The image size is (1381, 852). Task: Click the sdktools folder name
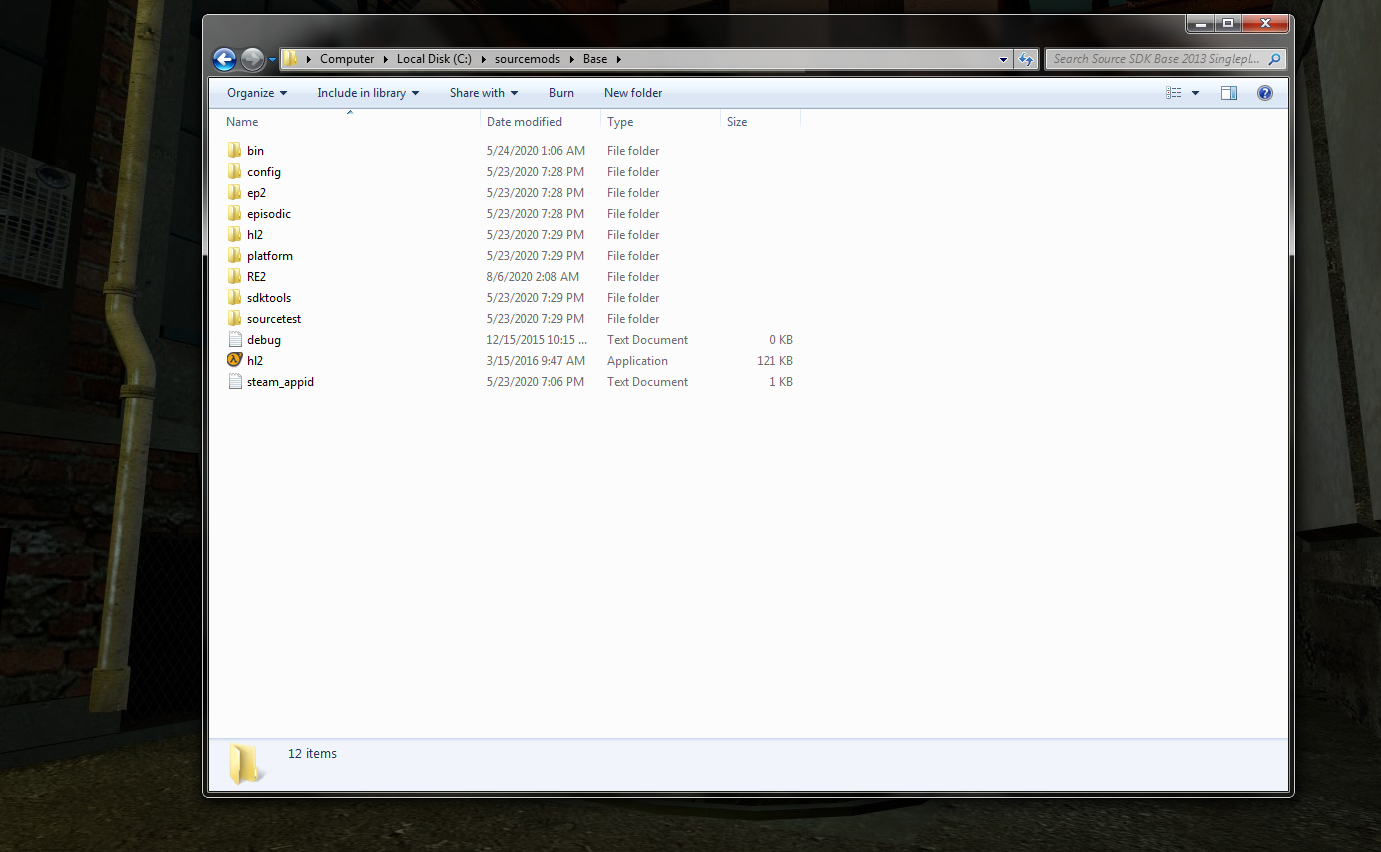point(269,298)
